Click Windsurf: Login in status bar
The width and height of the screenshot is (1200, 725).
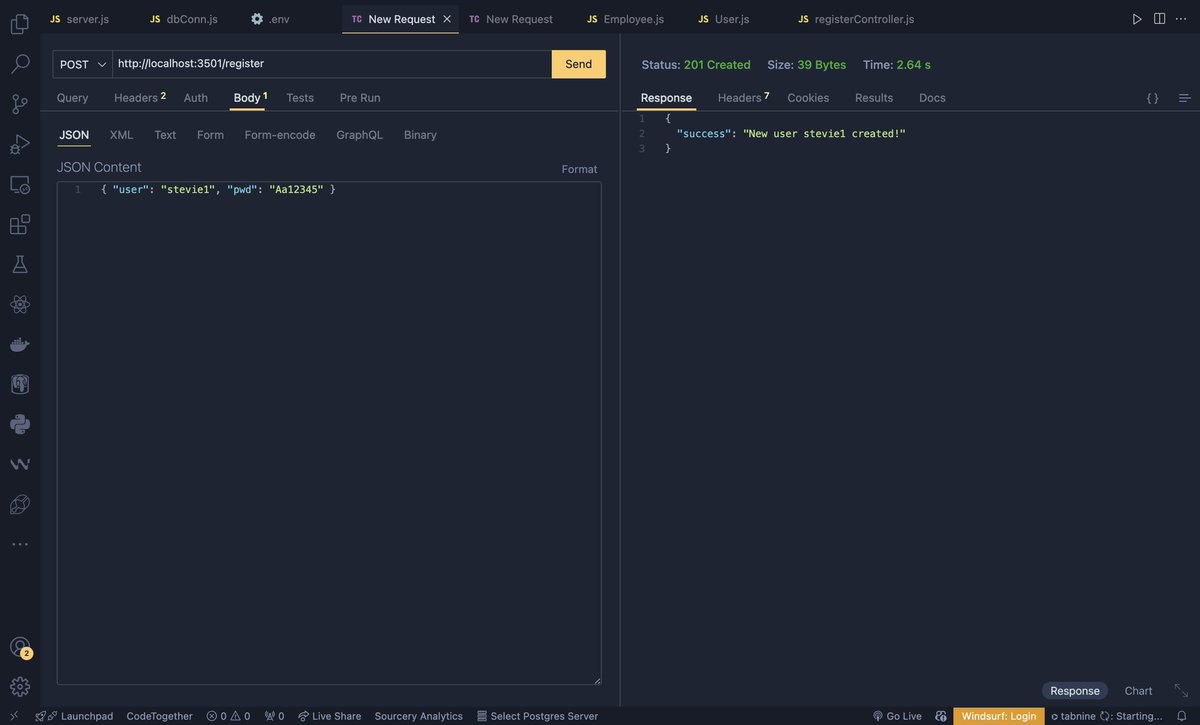[999, 716]
